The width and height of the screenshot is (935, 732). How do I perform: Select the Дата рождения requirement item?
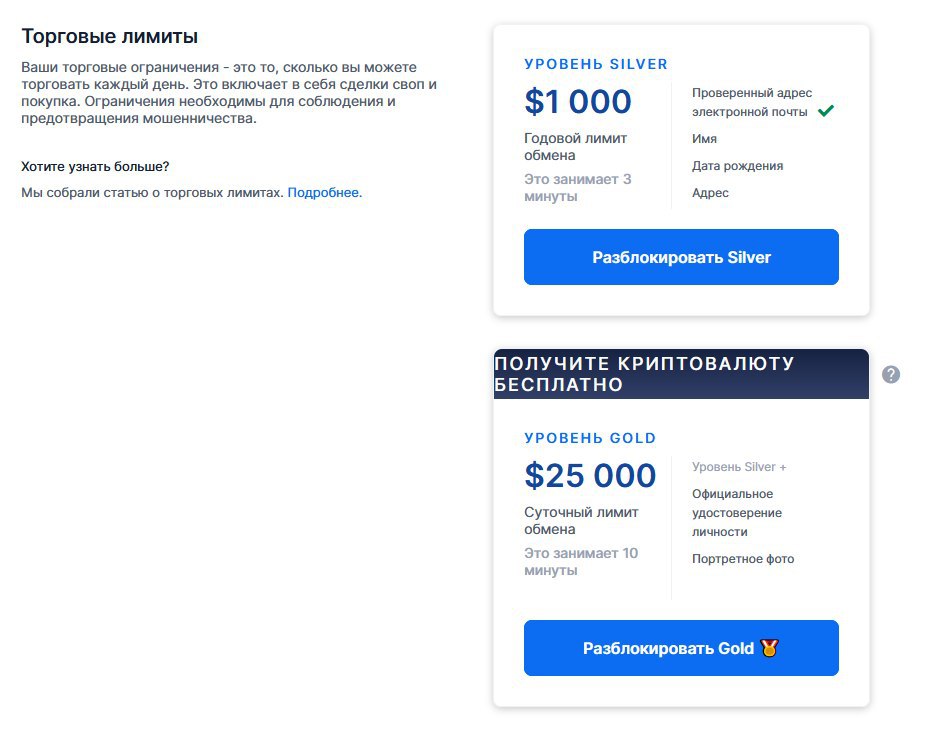tap(738, 166)
